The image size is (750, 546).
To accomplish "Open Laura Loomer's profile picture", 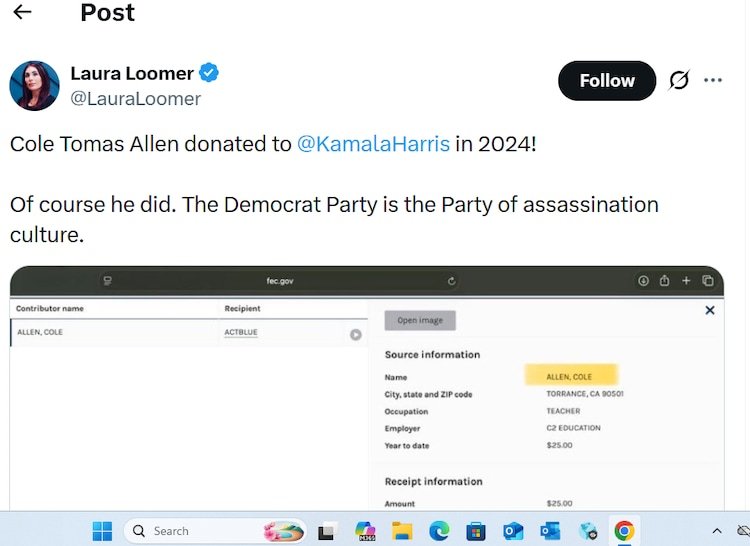I will coord(34,85).
